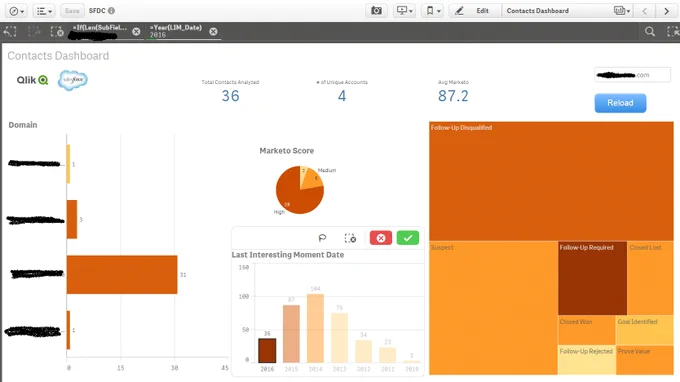The width and height of the screenshot is (680, 382).
Task: Select the Closed Won treemap block
Action: pos(587,330)
